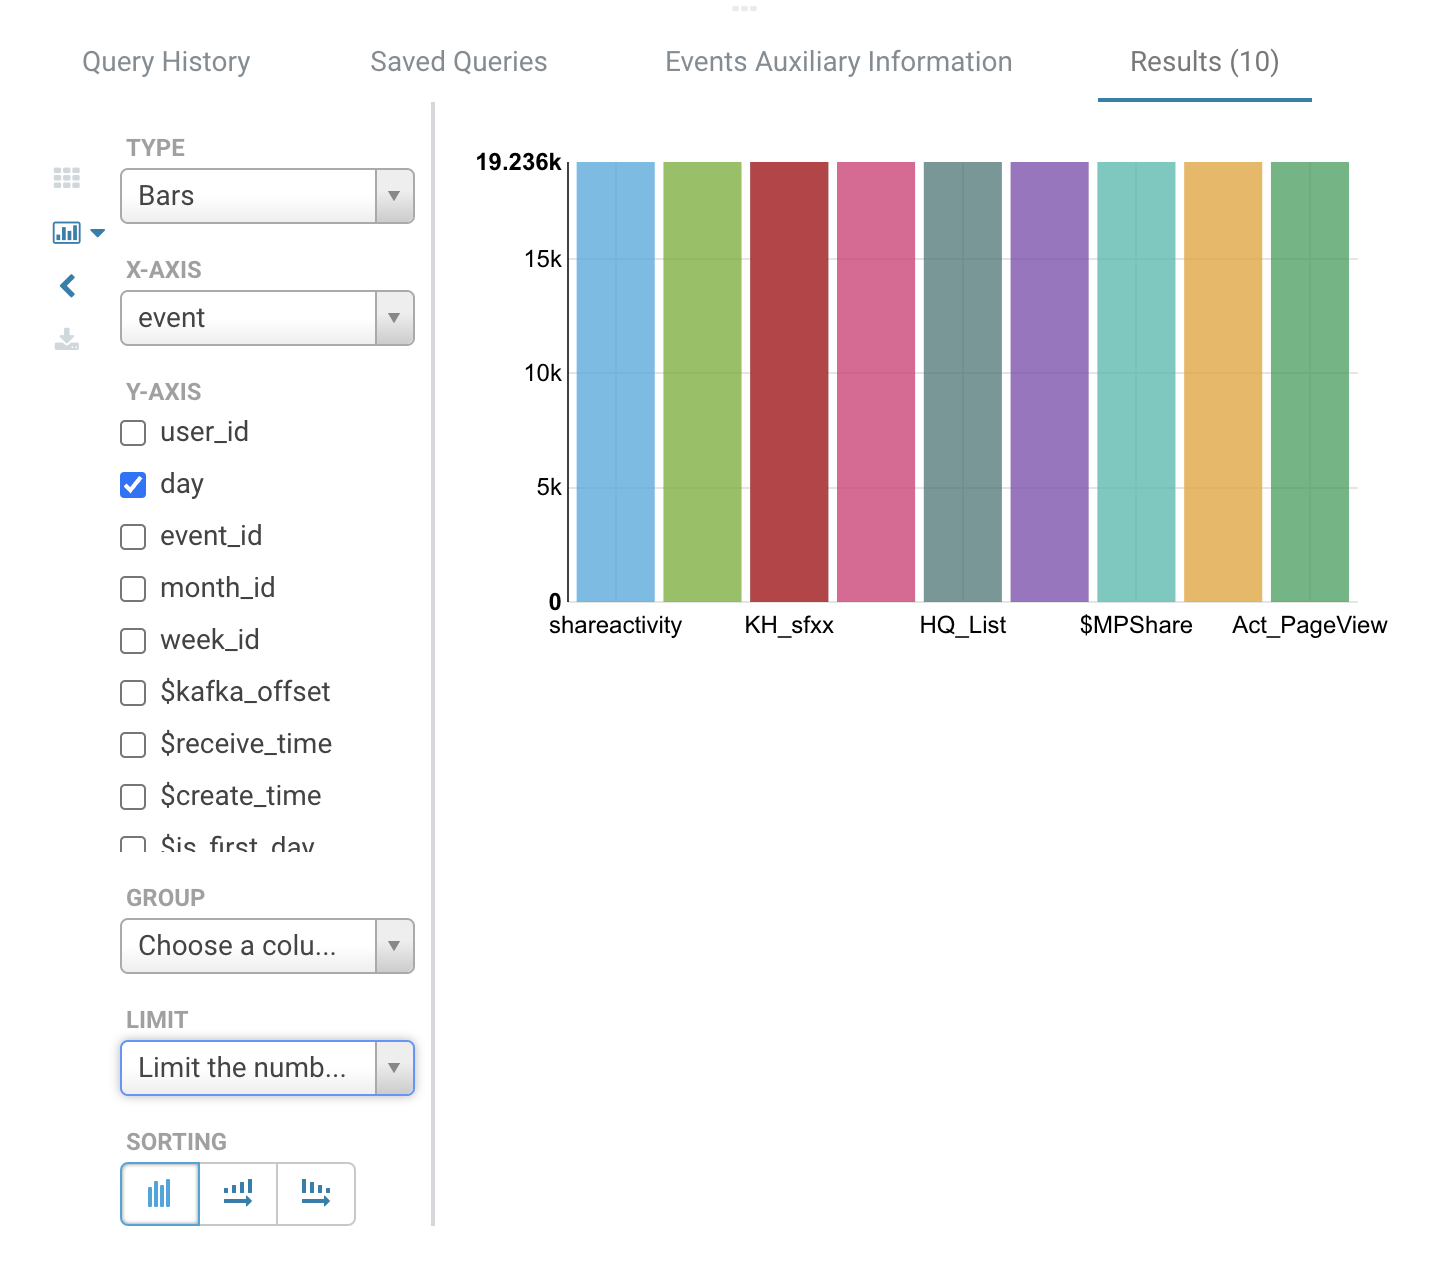This screenshot has height=1276, width=1444.
Task: Enable the user_id Y-axis checkbox
Action: click(x=133, y=433)
